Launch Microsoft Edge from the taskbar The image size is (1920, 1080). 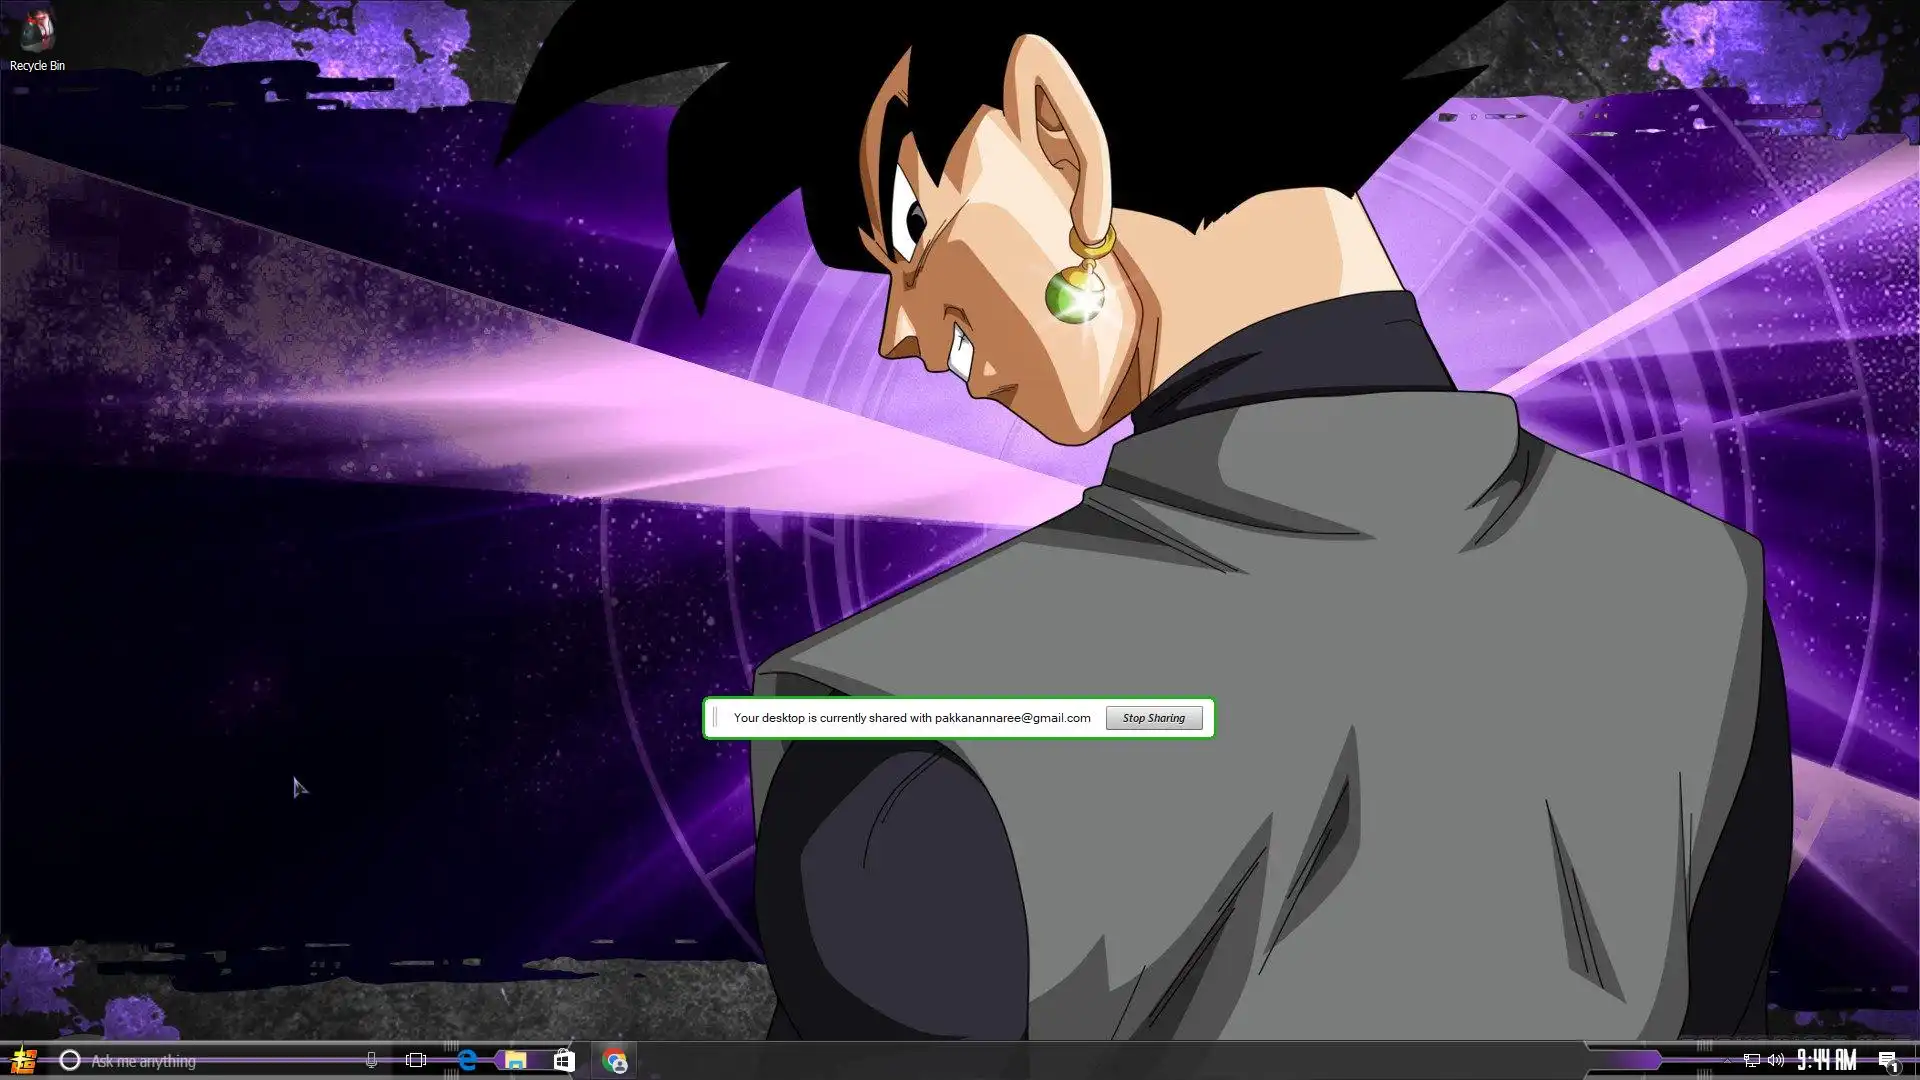click(466, 1060)
